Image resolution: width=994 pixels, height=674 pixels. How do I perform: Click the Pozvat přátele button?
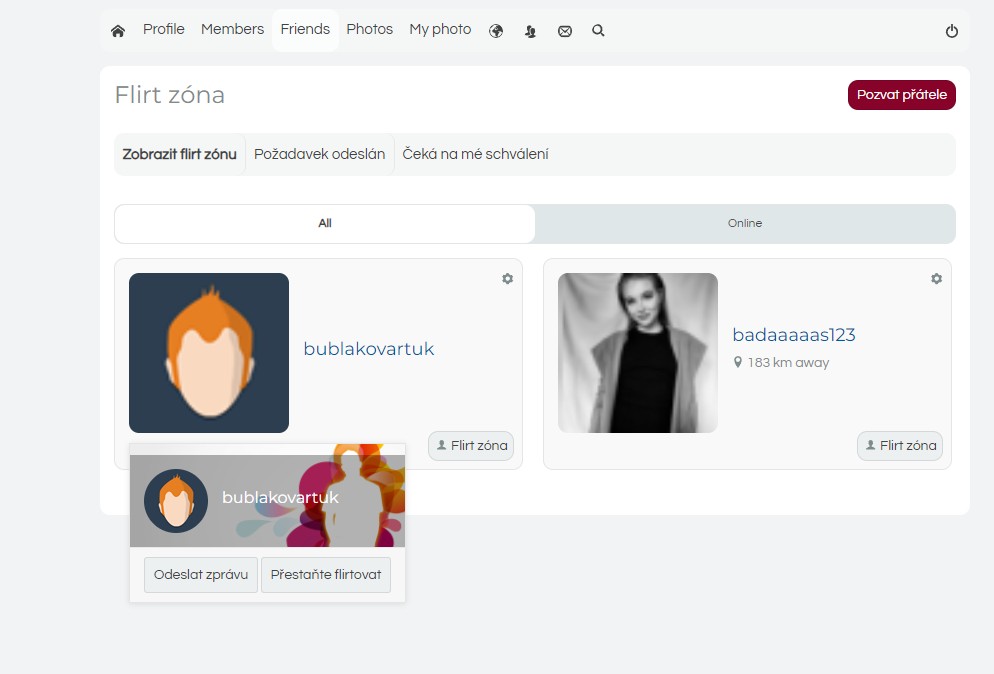click(x=901, y=95)
